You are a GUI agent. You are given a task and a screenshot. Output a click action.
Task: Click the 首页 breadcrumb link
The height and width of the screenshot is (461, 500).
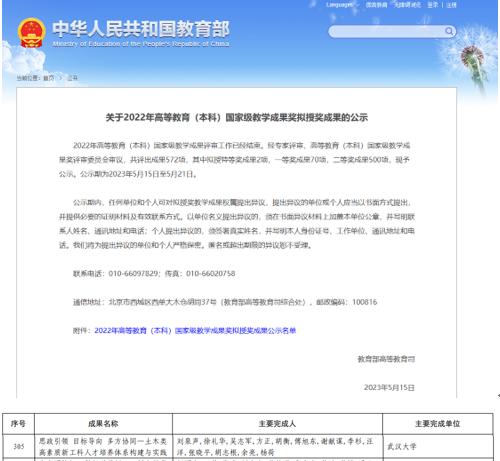click(x=49, y=78)
